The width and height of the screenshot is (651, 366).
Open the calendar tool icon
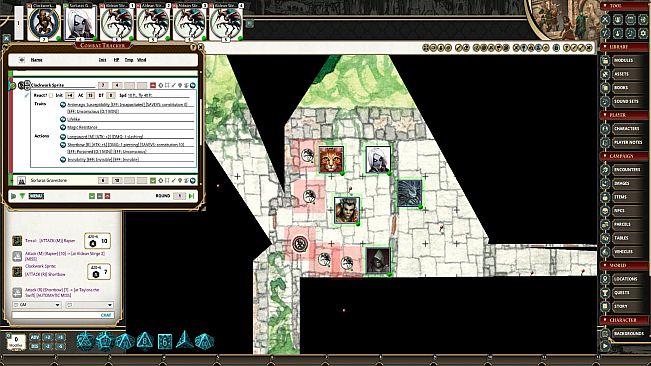click(x=631, y=19)
